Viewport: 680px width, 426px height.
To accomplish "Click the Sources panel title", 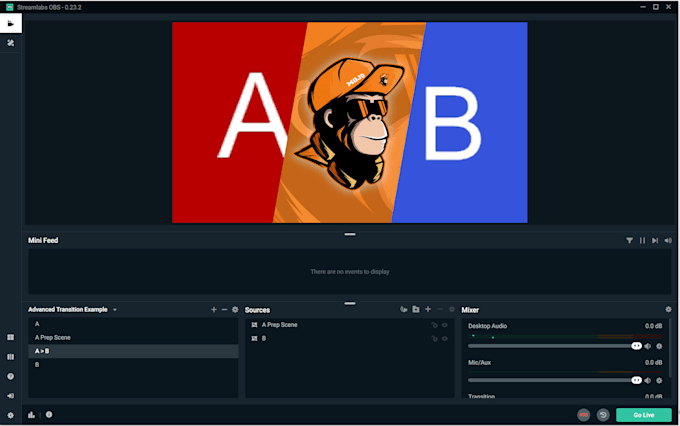I will point(257,310).
